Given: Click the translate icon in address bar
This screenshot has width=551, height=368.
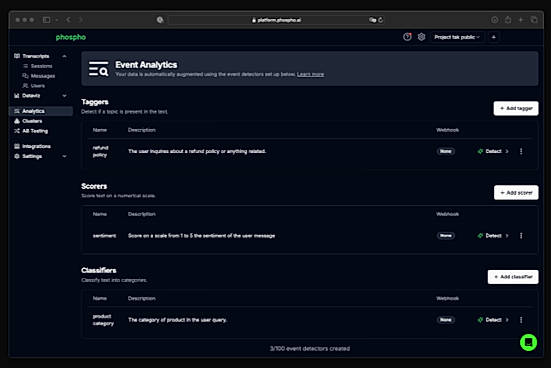Looking at the screenshot, I should (372, 20).
